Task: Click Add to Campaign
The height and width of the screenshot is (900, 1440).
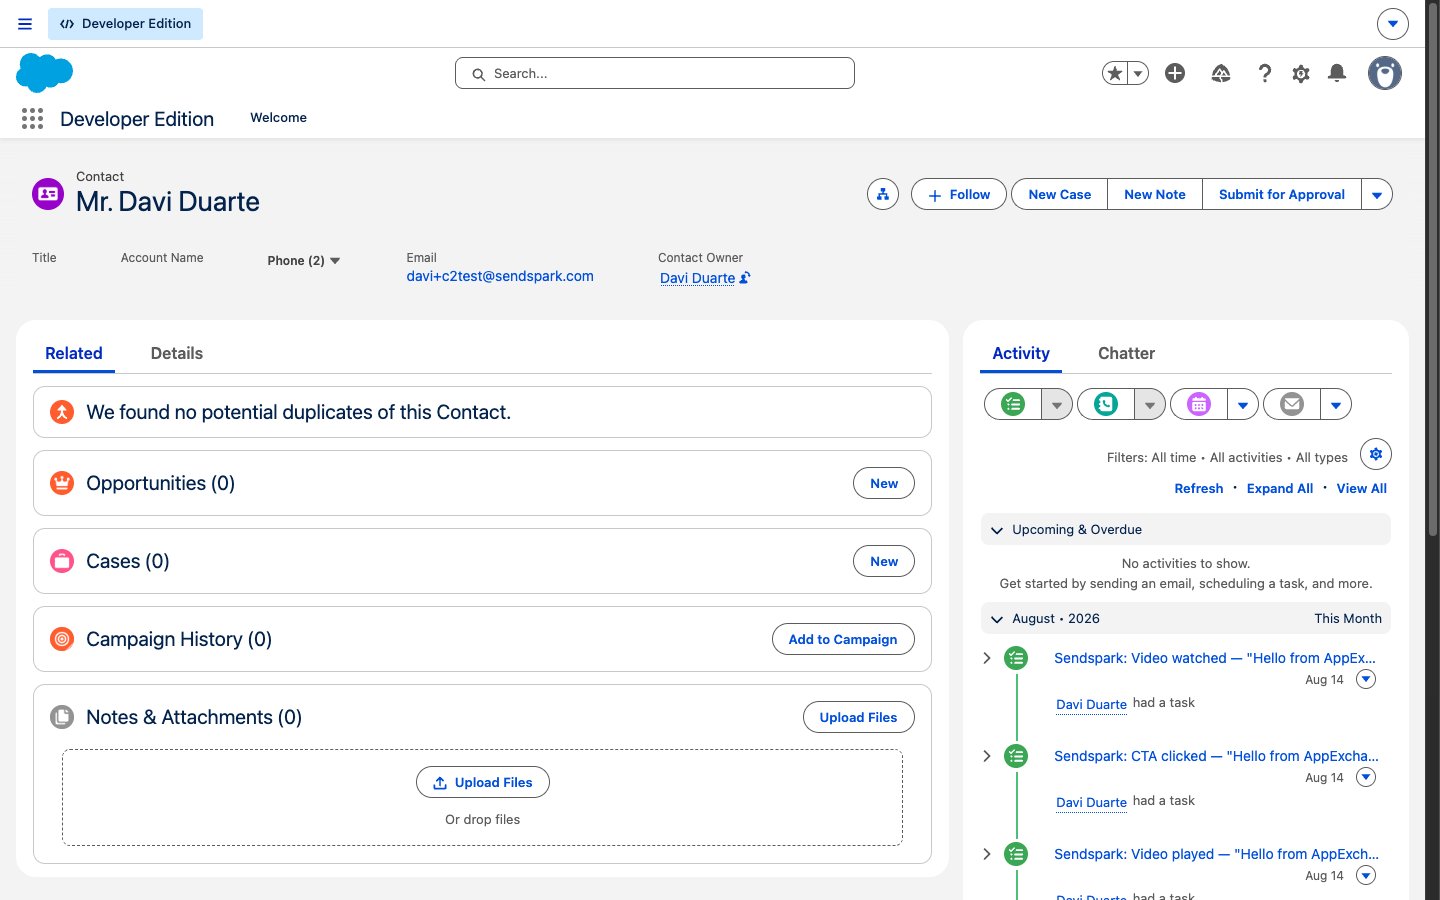Action: coord(843,639)
